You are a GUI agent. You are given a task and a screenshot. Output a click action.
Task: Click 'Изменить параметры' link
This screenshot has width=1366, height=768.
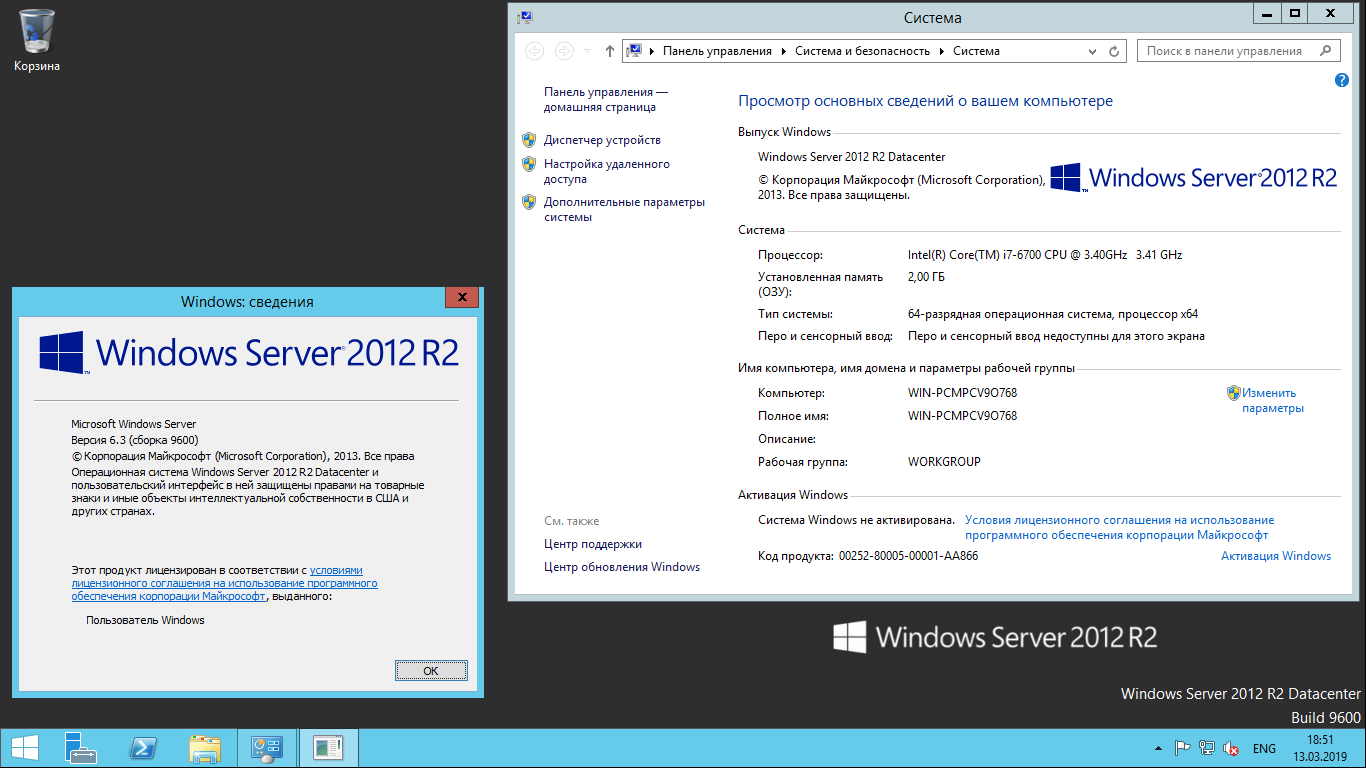[1273, 400]
